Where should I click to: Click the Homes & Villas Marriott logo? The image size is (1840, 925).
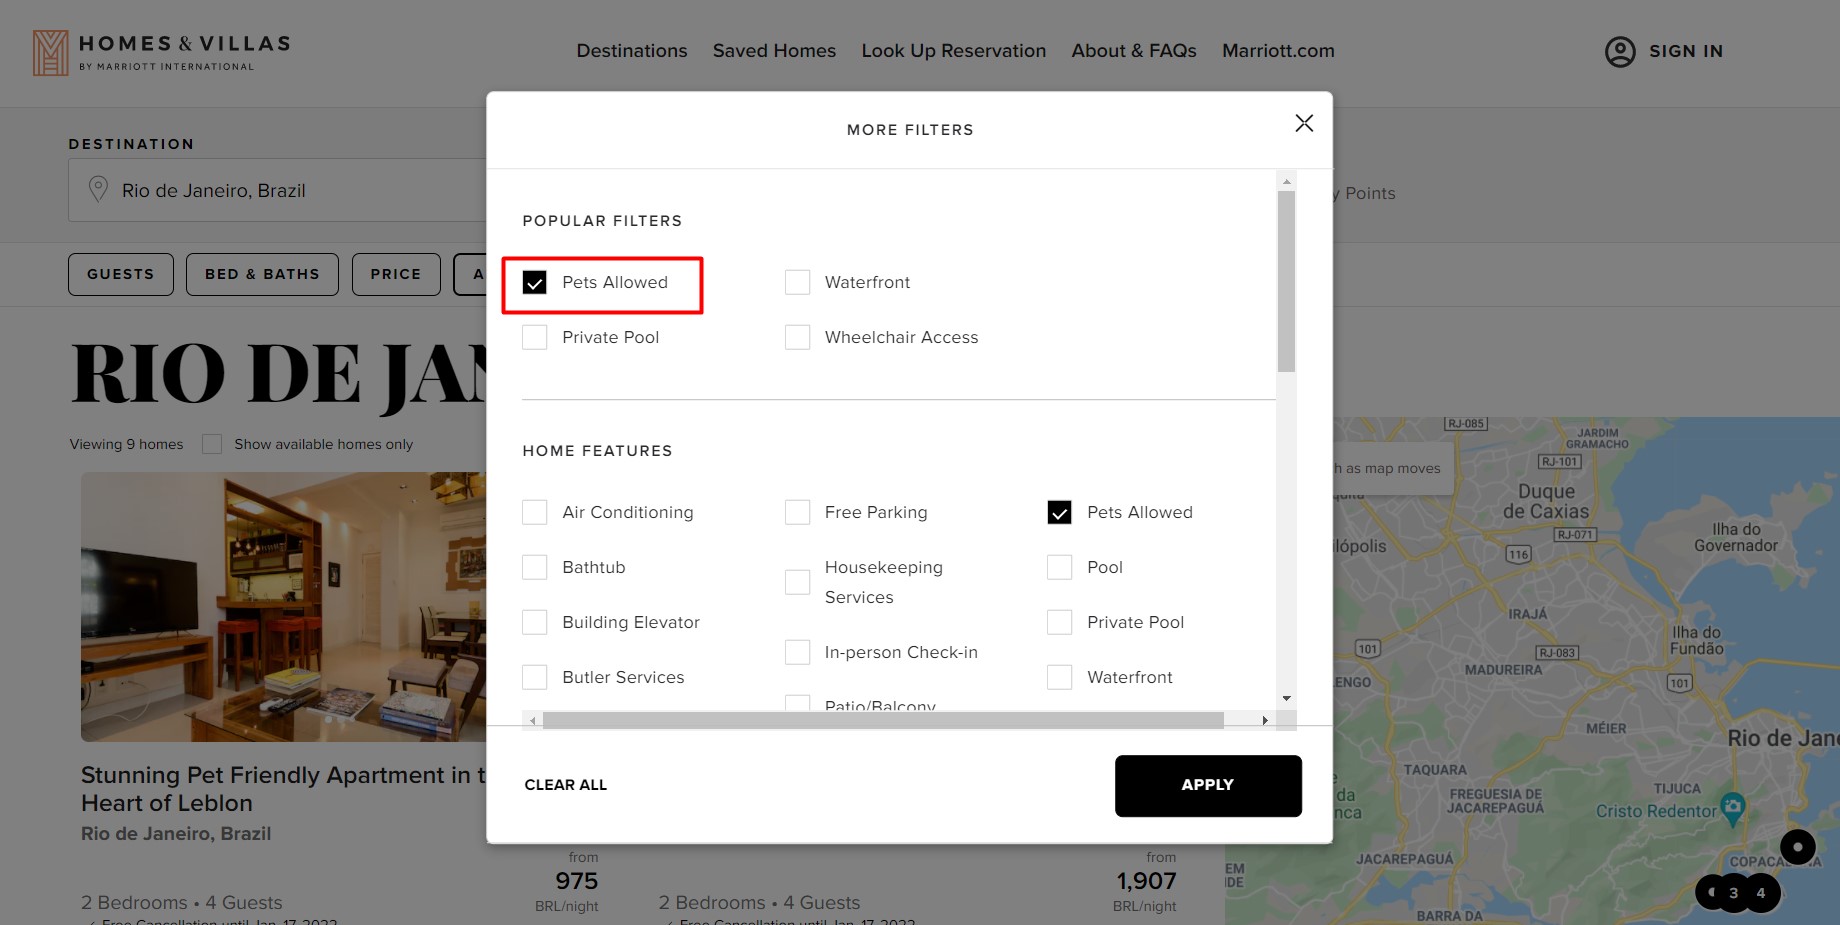[162, 52]
